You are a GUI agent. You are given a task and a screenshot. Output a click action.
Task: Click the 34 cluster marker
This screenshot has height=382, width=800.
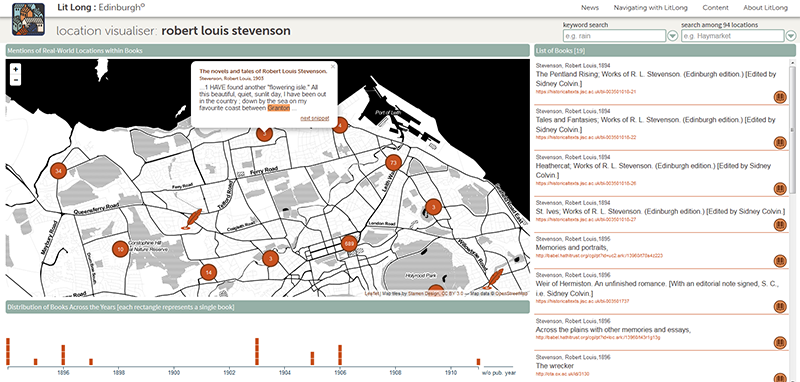[x=59, y=171]
